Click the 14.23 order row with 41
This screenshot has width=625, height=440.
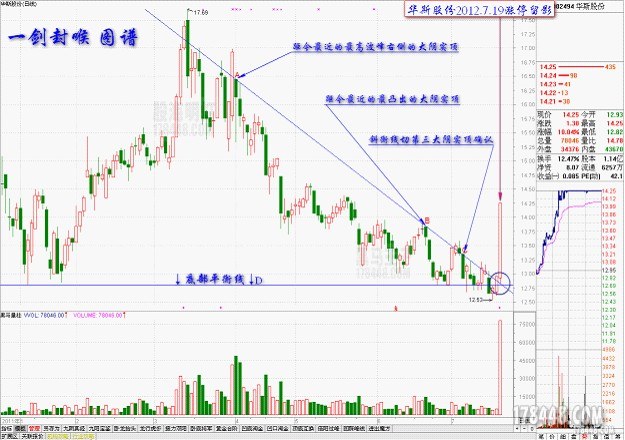(555, 84)
